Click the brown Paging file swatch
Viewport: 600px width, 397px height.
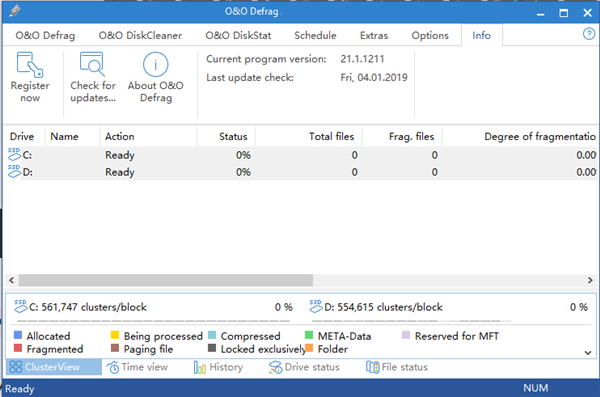pyautogui.click(x=115, y=348)
